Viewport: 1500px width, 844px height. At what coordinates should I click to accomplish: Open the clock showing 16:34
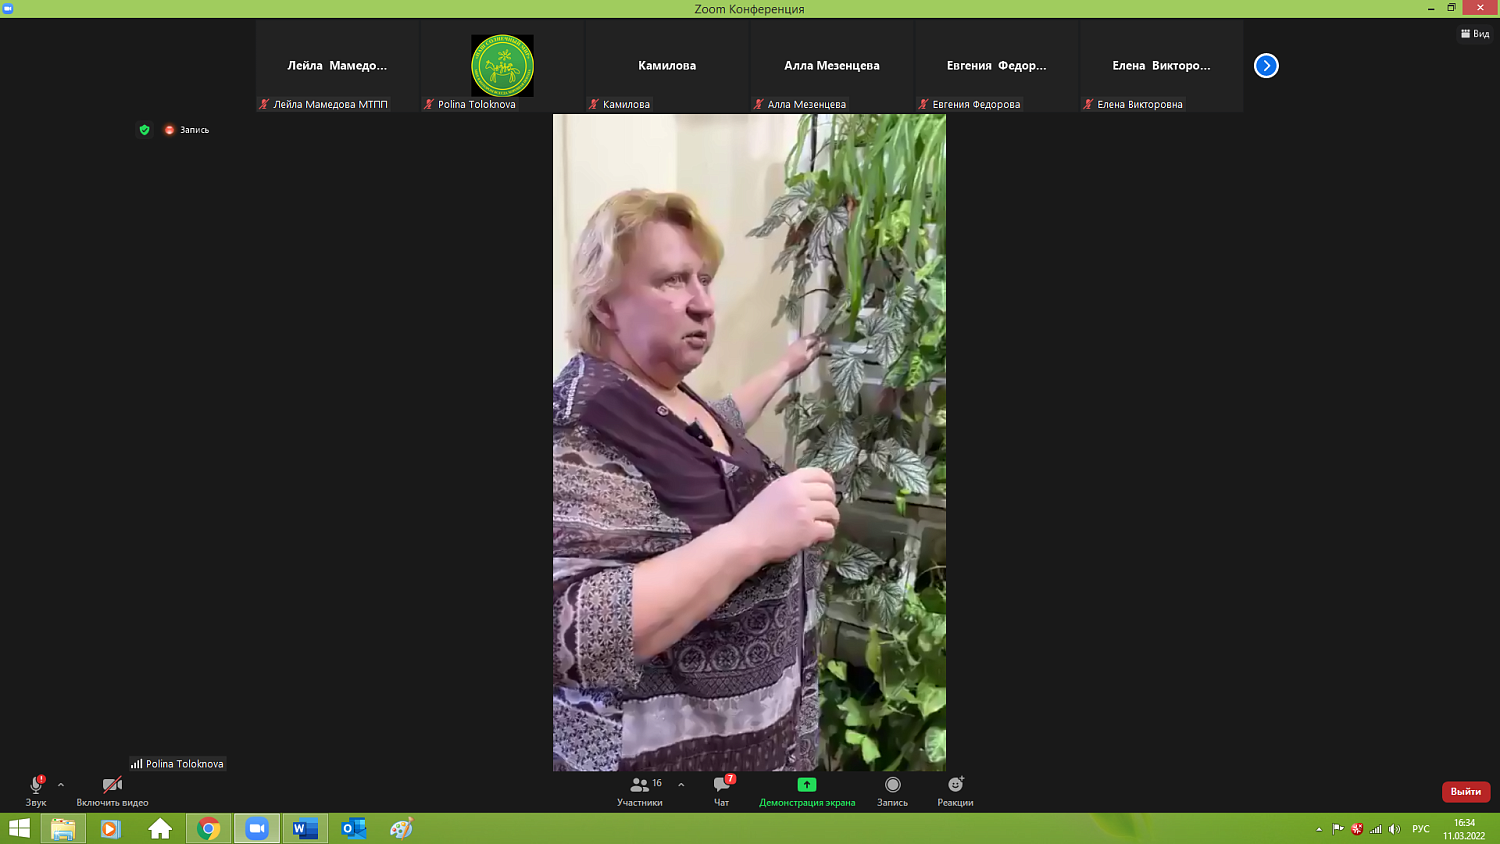1464,829
